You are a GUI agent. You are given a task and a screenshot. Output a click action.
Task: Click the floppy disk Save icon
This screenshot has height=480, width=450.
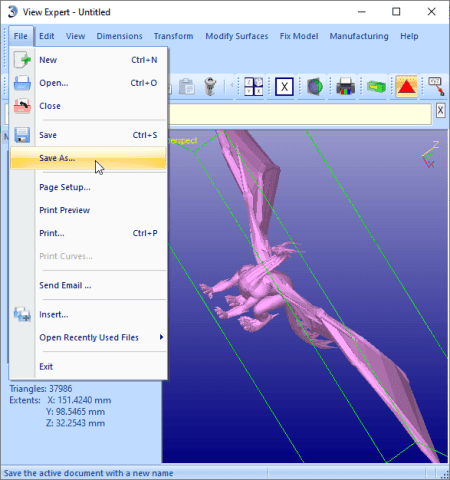pyautogui.click(x=22, y=135)
